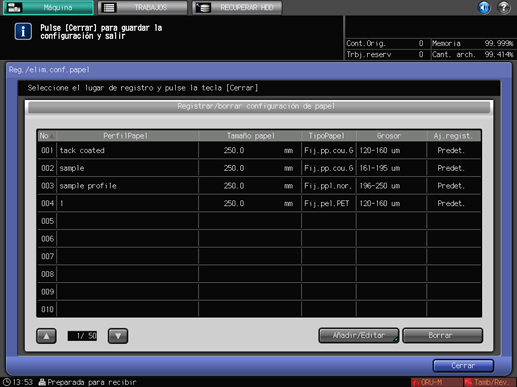Click Cerrar to save and exit
Screen dimensions: 517x387
click(x=463, y=366)
